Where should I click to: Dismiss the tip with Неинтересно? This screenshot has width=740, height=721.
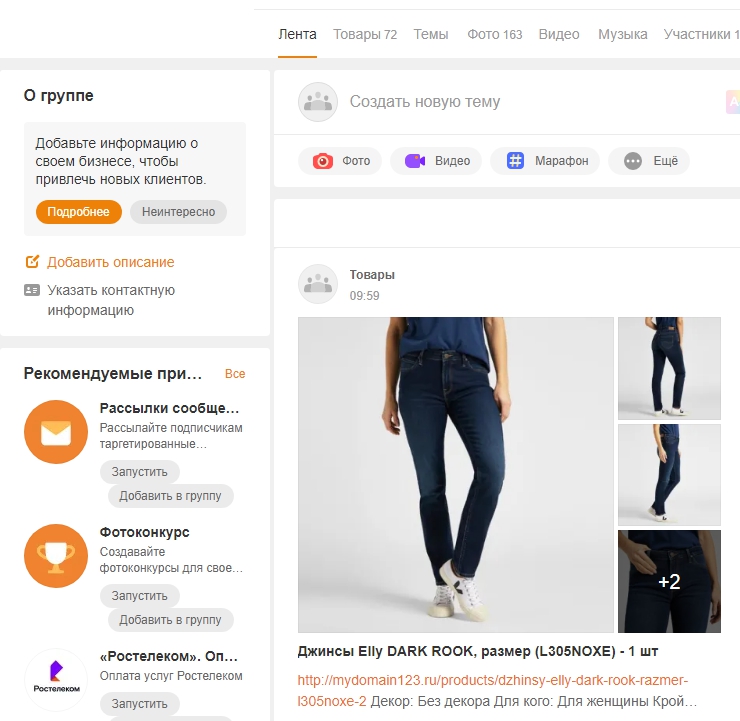(179, 212)
